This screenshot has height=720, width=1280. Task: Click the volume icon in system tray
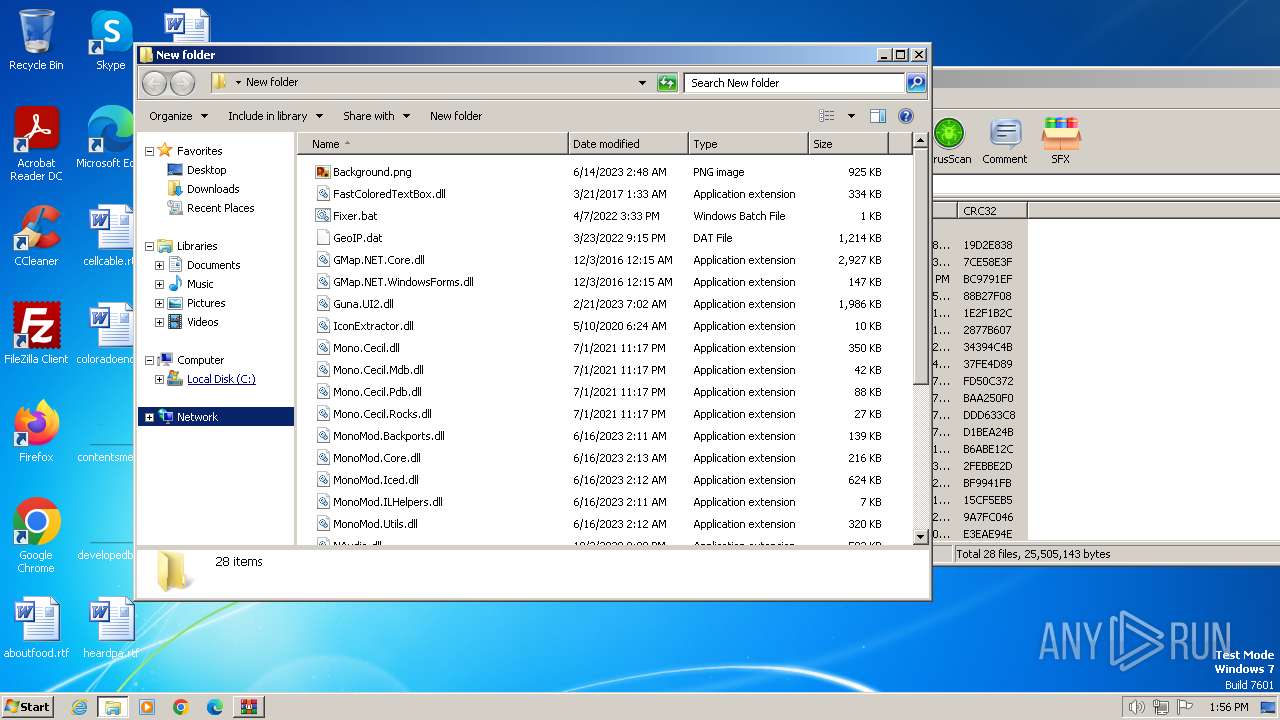pos(1136,707)
